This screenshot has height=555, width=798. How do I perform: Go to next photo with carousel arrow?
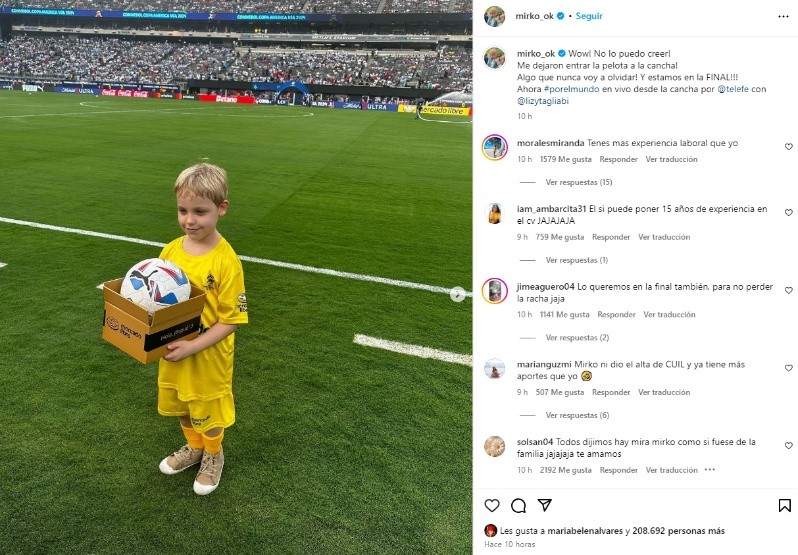[458, 294]
